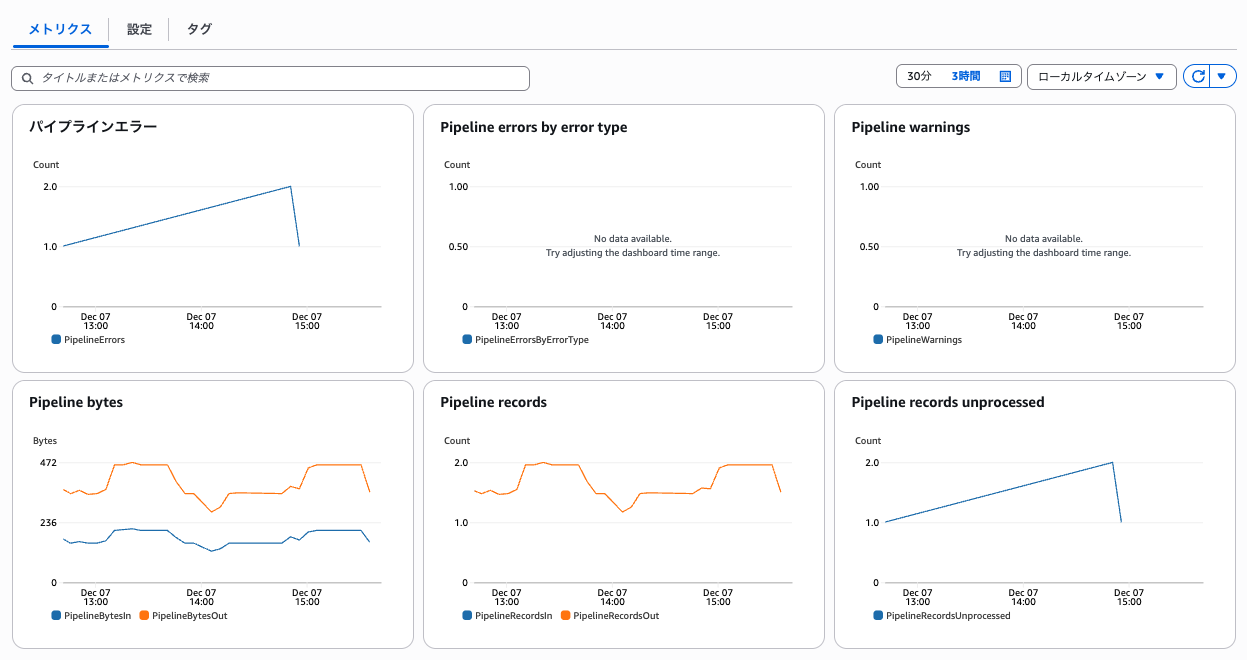The width and height of the screenshot is (1247, 660).
Task: Expand the ローカルタイムゾーン timezone dropdown
Action: (1101, 77)
